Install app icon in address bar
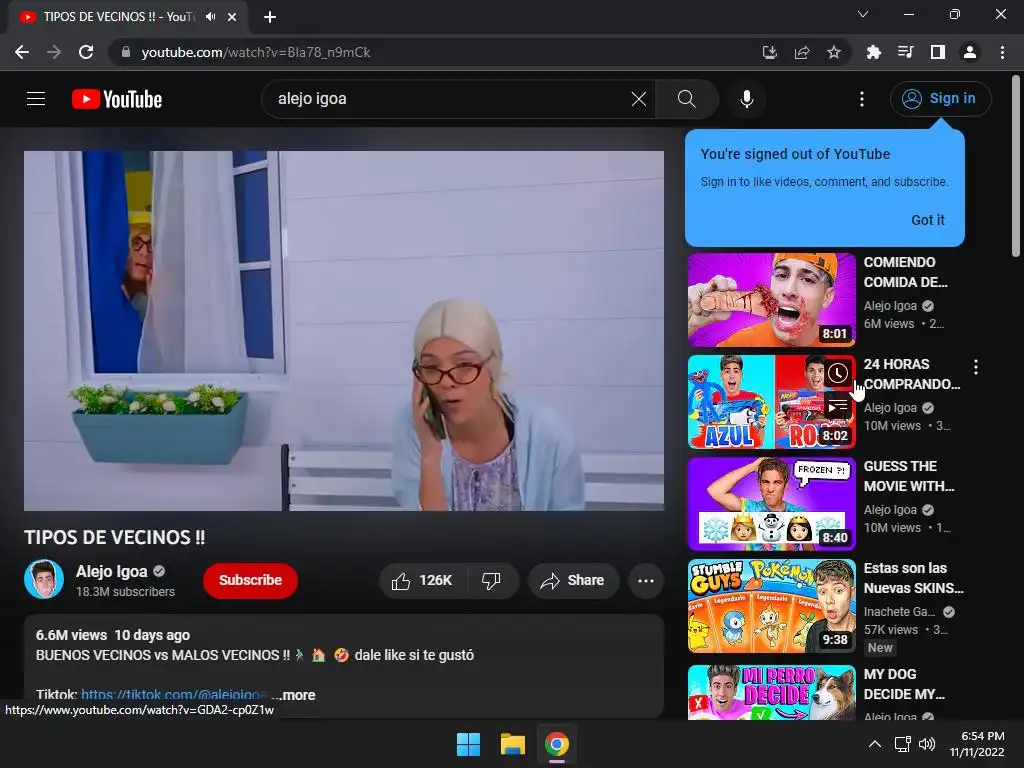 (x=770, y=52)
